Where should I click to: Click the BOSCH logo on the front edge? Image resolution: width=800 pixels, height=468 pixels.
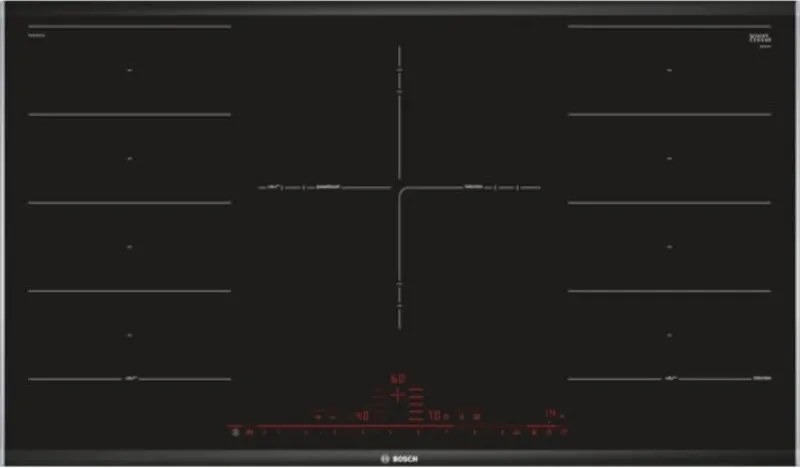tap(399, 459)
